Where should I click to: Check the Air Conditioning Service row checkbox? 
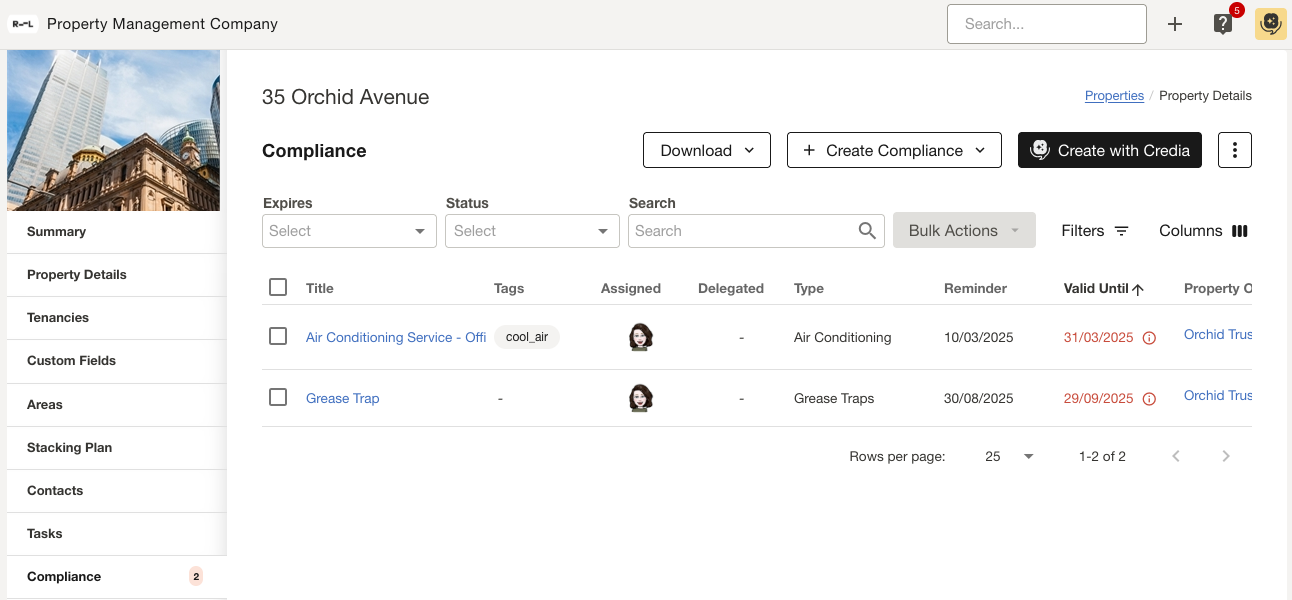click(278, 336)
